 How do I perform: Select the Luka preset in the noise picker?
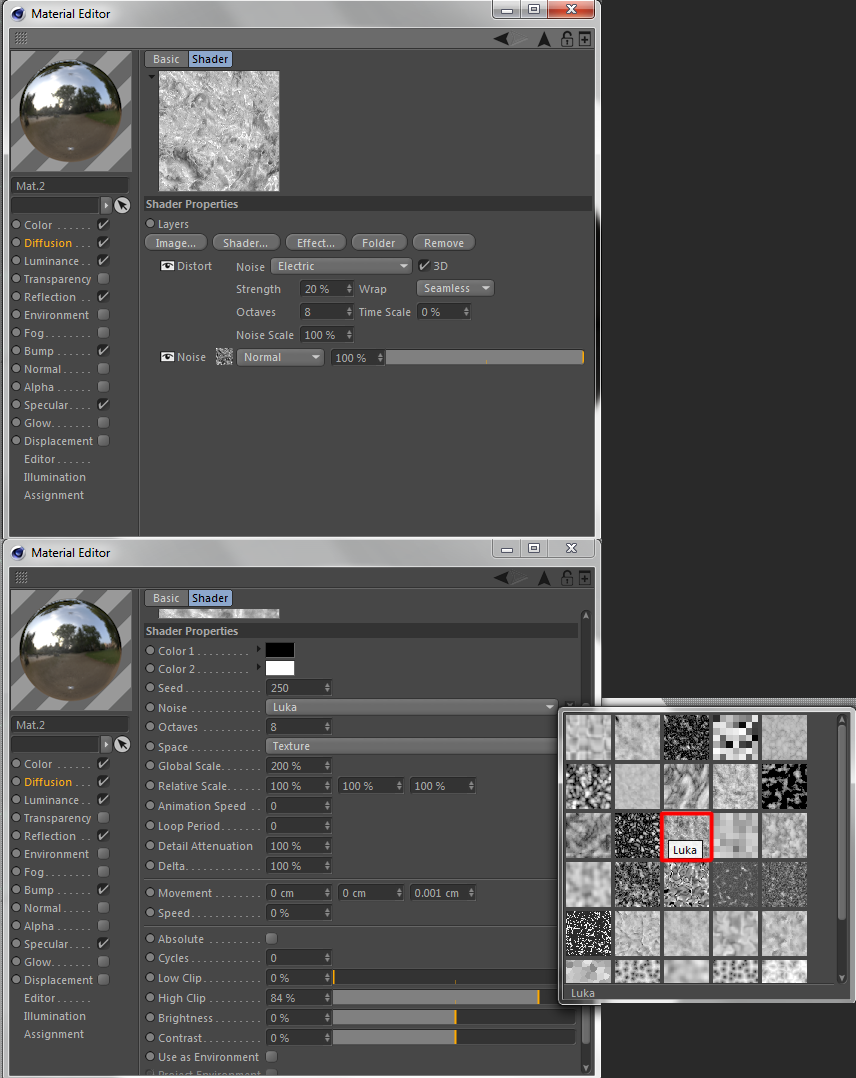pyautogui.click(x=686, y=837)
